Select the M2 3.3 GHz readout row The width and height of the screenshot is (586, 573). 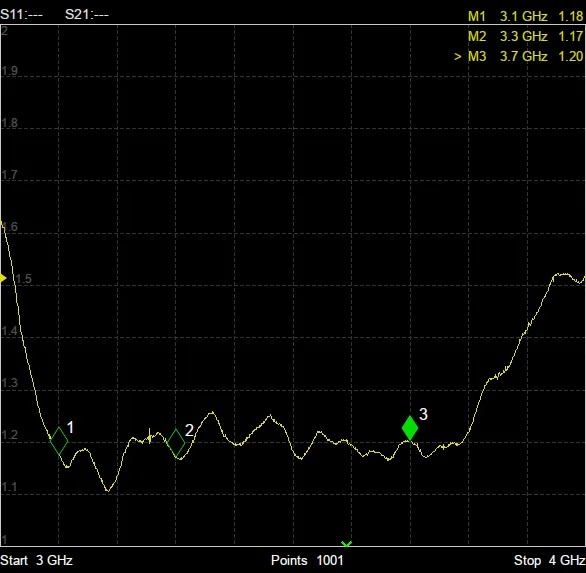525,36
